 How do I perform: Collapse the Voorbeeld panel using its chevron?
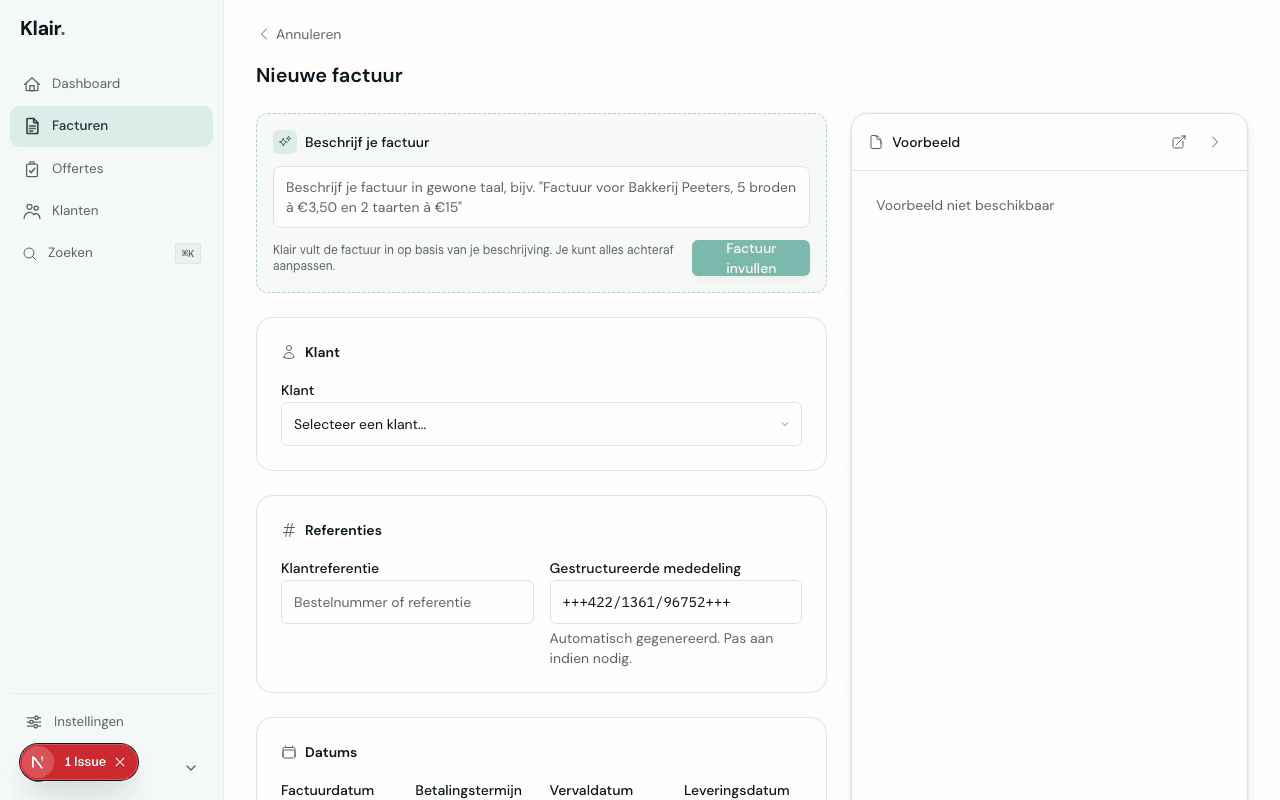1215,142
